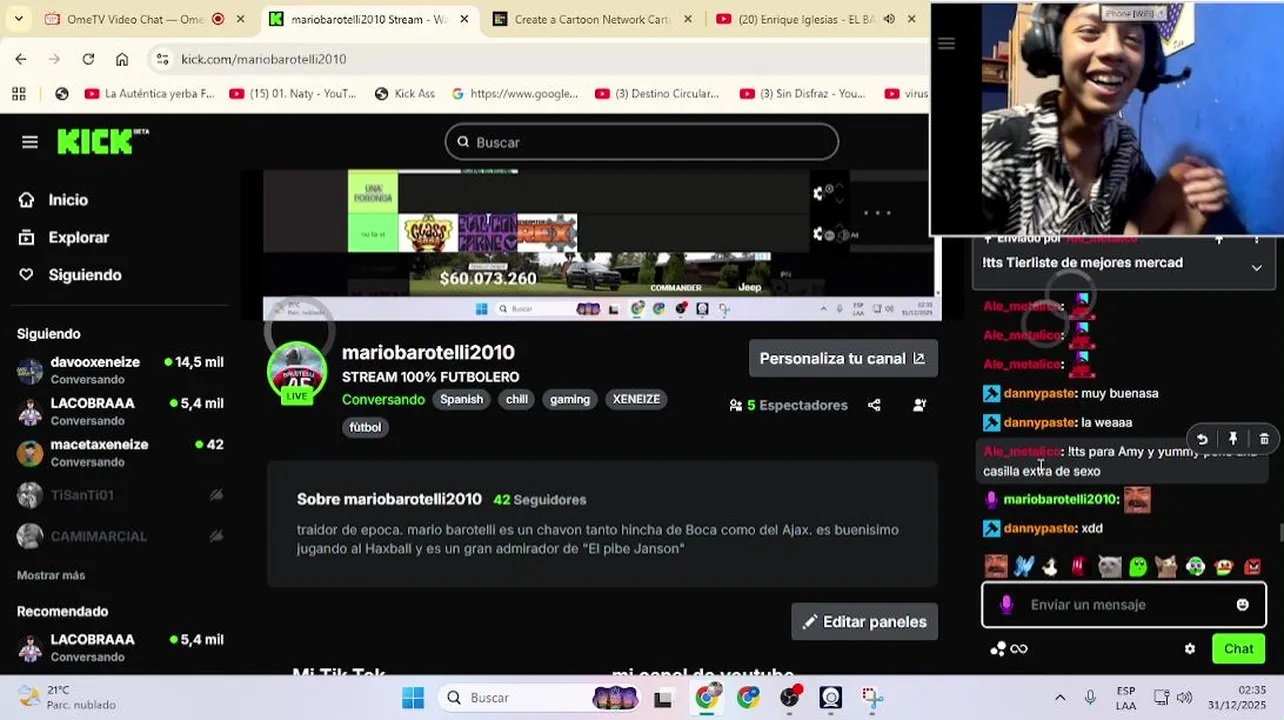
Task: Click the purple microphone icon in chat input
Action: (1007, 605)
